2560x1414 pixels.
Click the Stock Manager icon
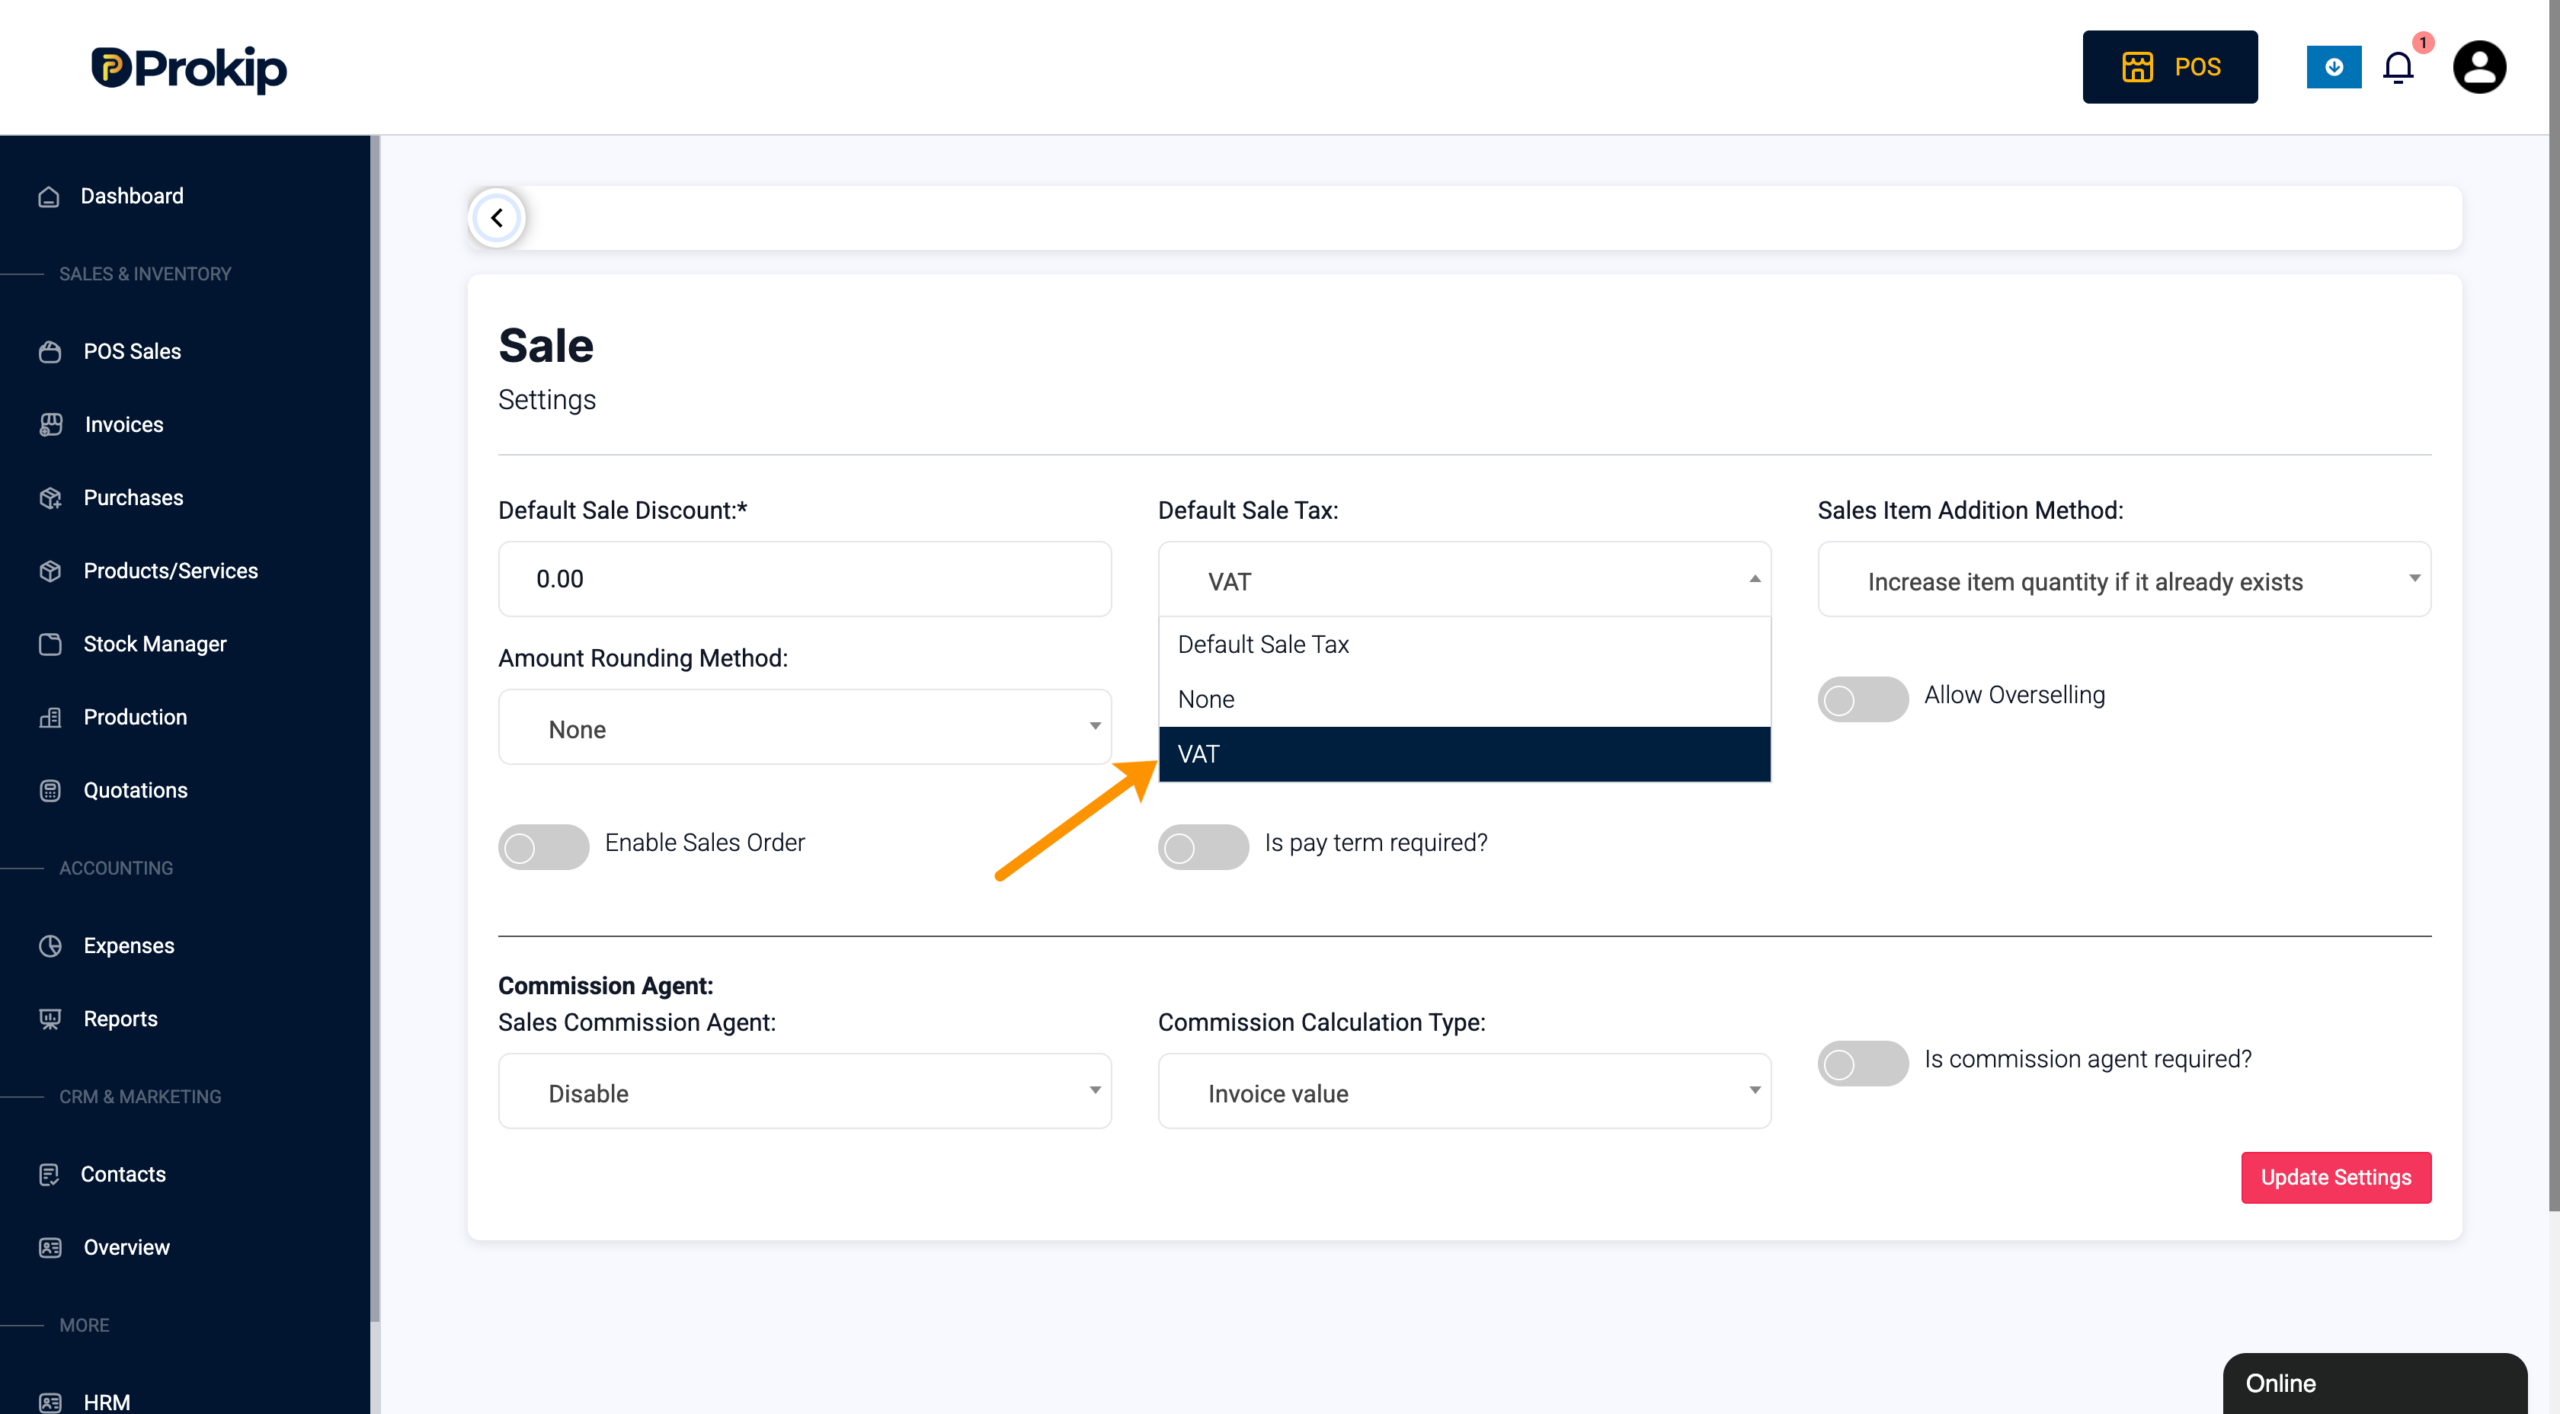pos(50,644)
